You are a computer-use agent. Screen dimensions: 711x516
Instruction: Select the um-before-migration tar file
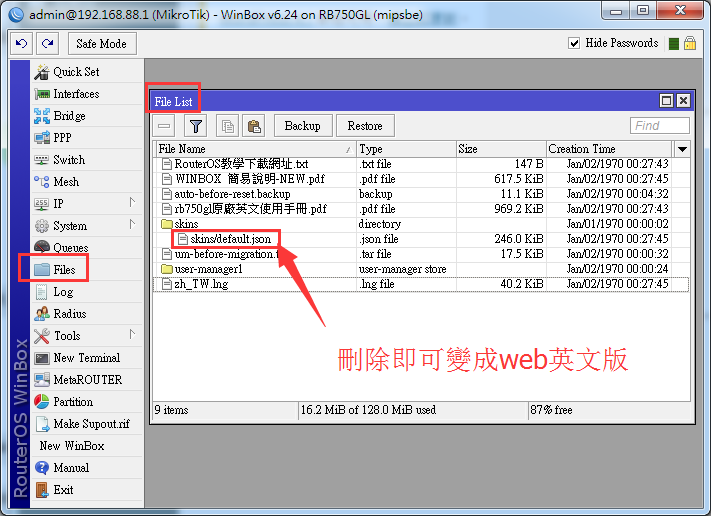(x=421, y=254)
